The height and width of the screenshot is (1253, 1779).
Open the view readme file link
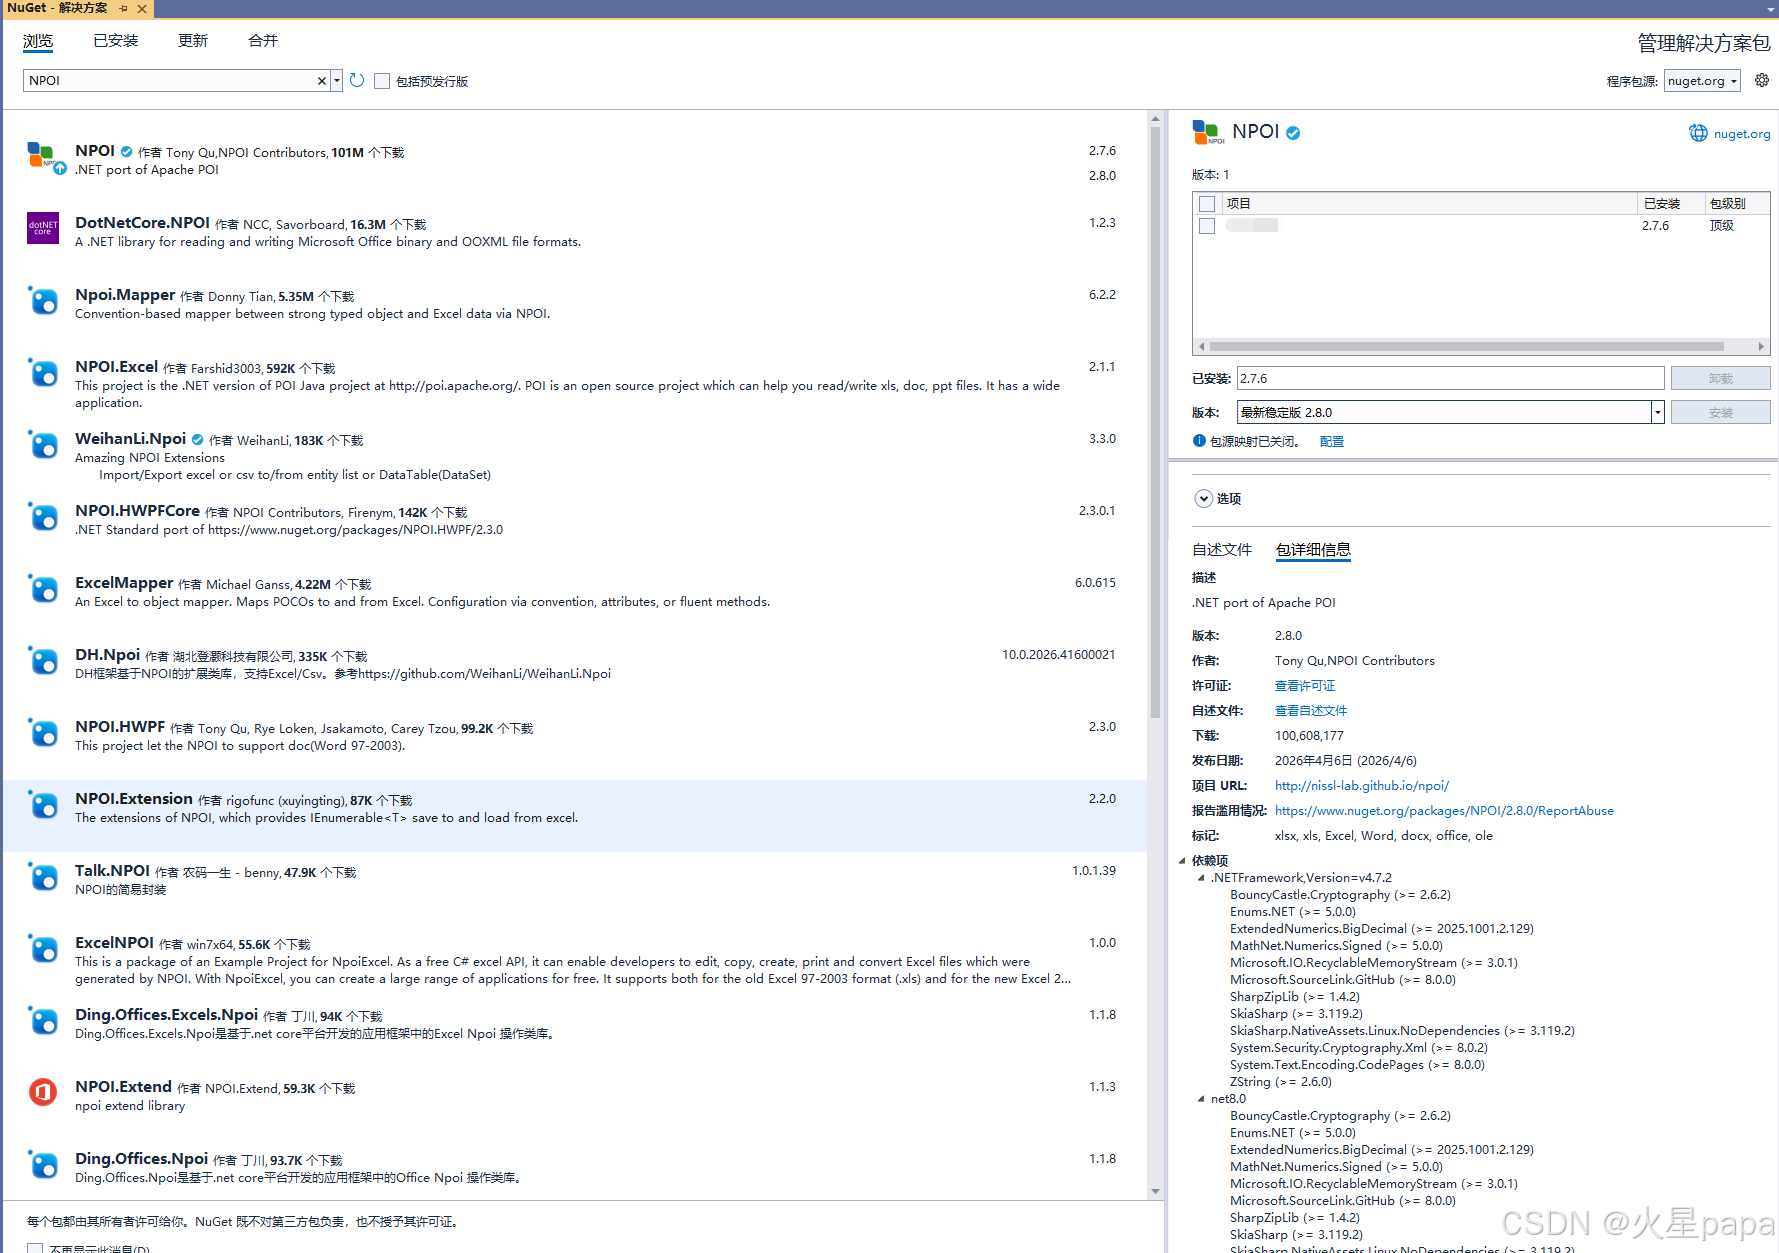[1311, 711]
